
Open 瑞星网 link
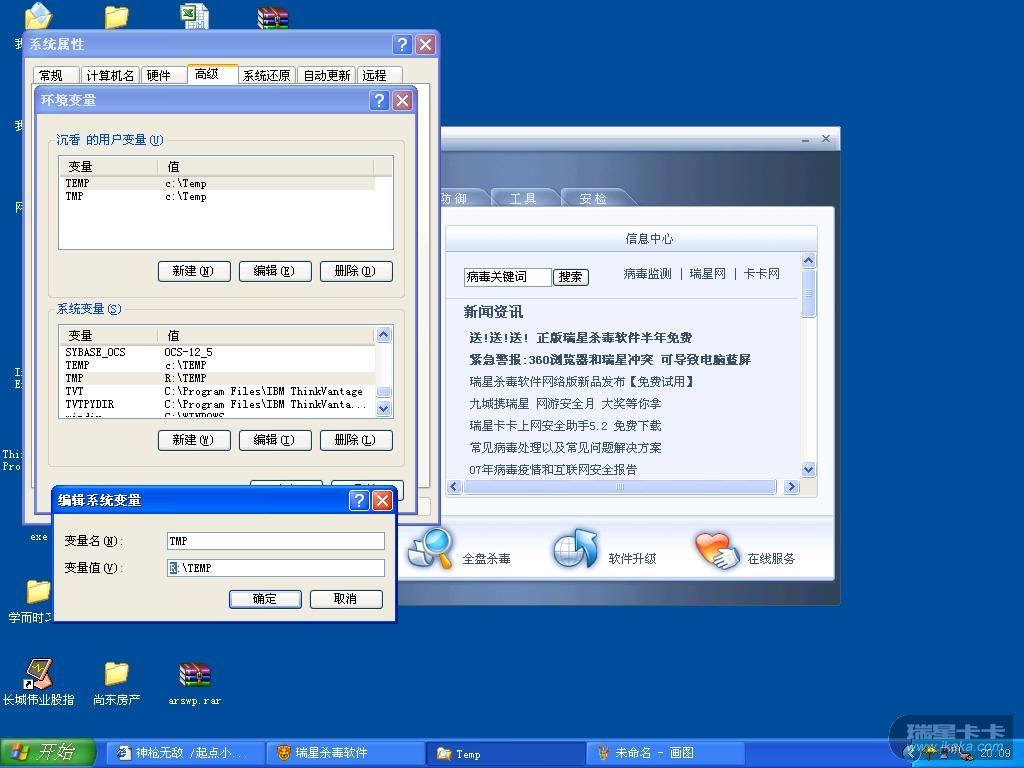(x=707, y=274)
